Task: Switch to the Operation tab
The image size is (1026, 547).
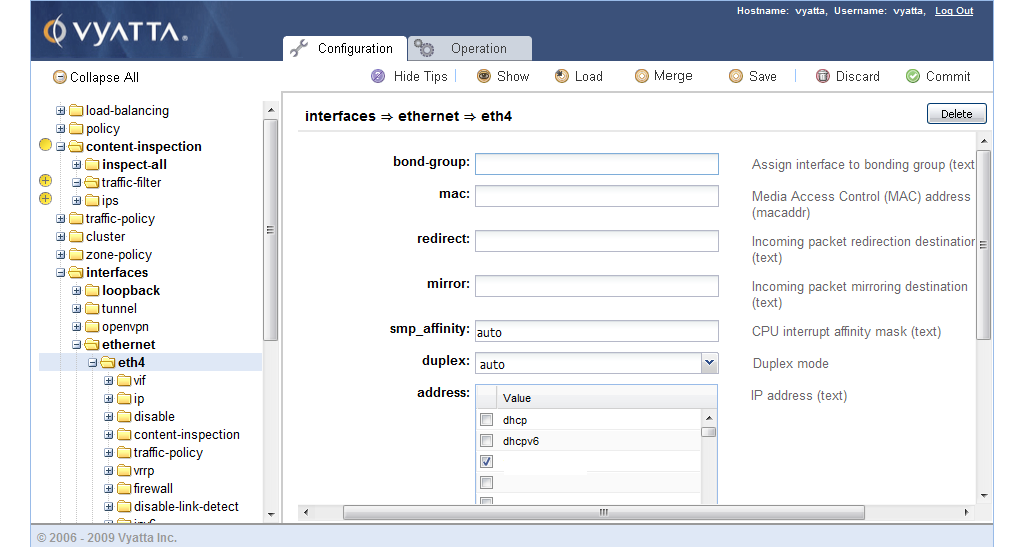Action: (x=470, y=48)
